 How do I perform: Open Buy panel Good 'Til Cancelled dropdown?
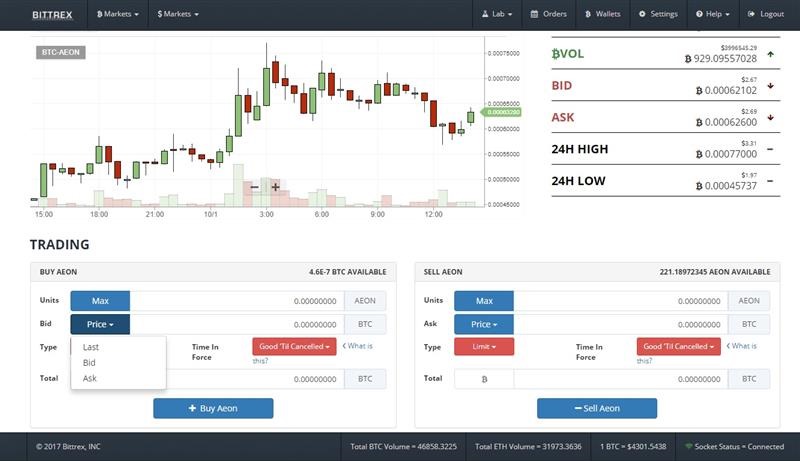(x=294, y=346)
